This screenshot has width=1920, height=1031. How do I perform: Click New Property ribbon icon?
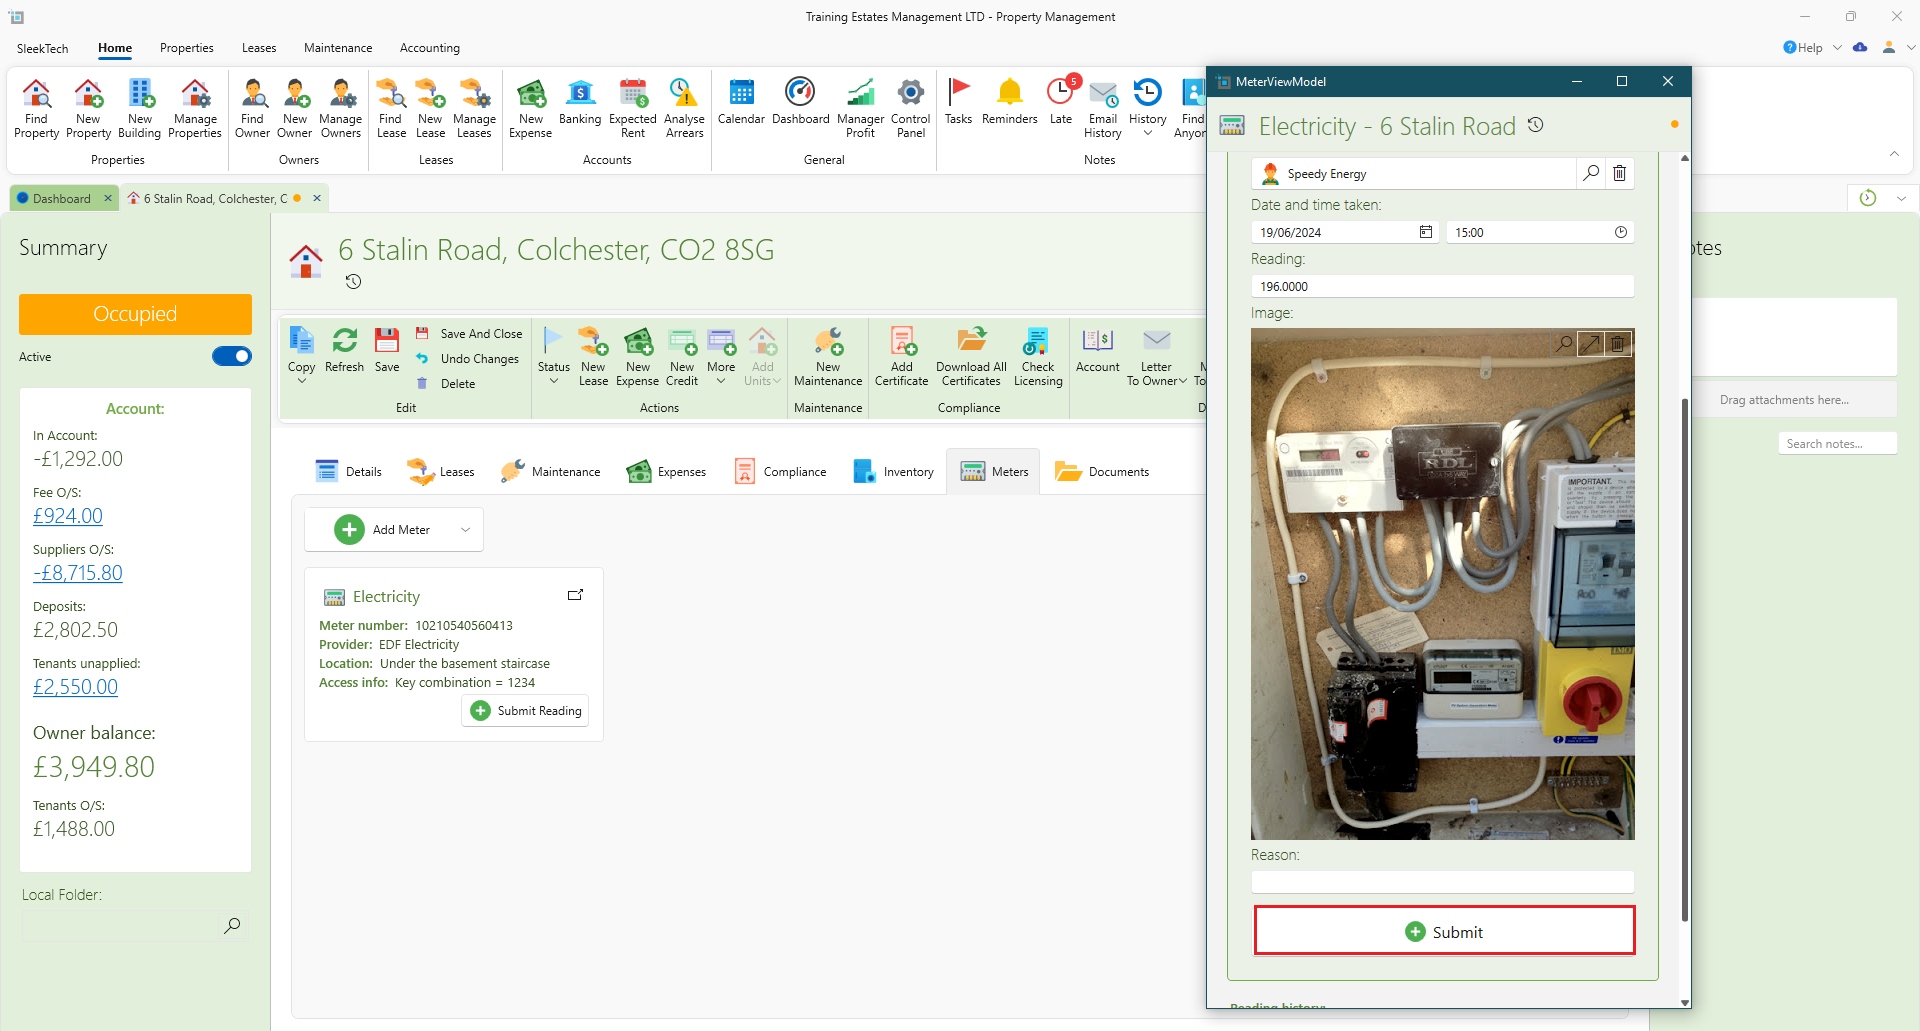[88, 108]
